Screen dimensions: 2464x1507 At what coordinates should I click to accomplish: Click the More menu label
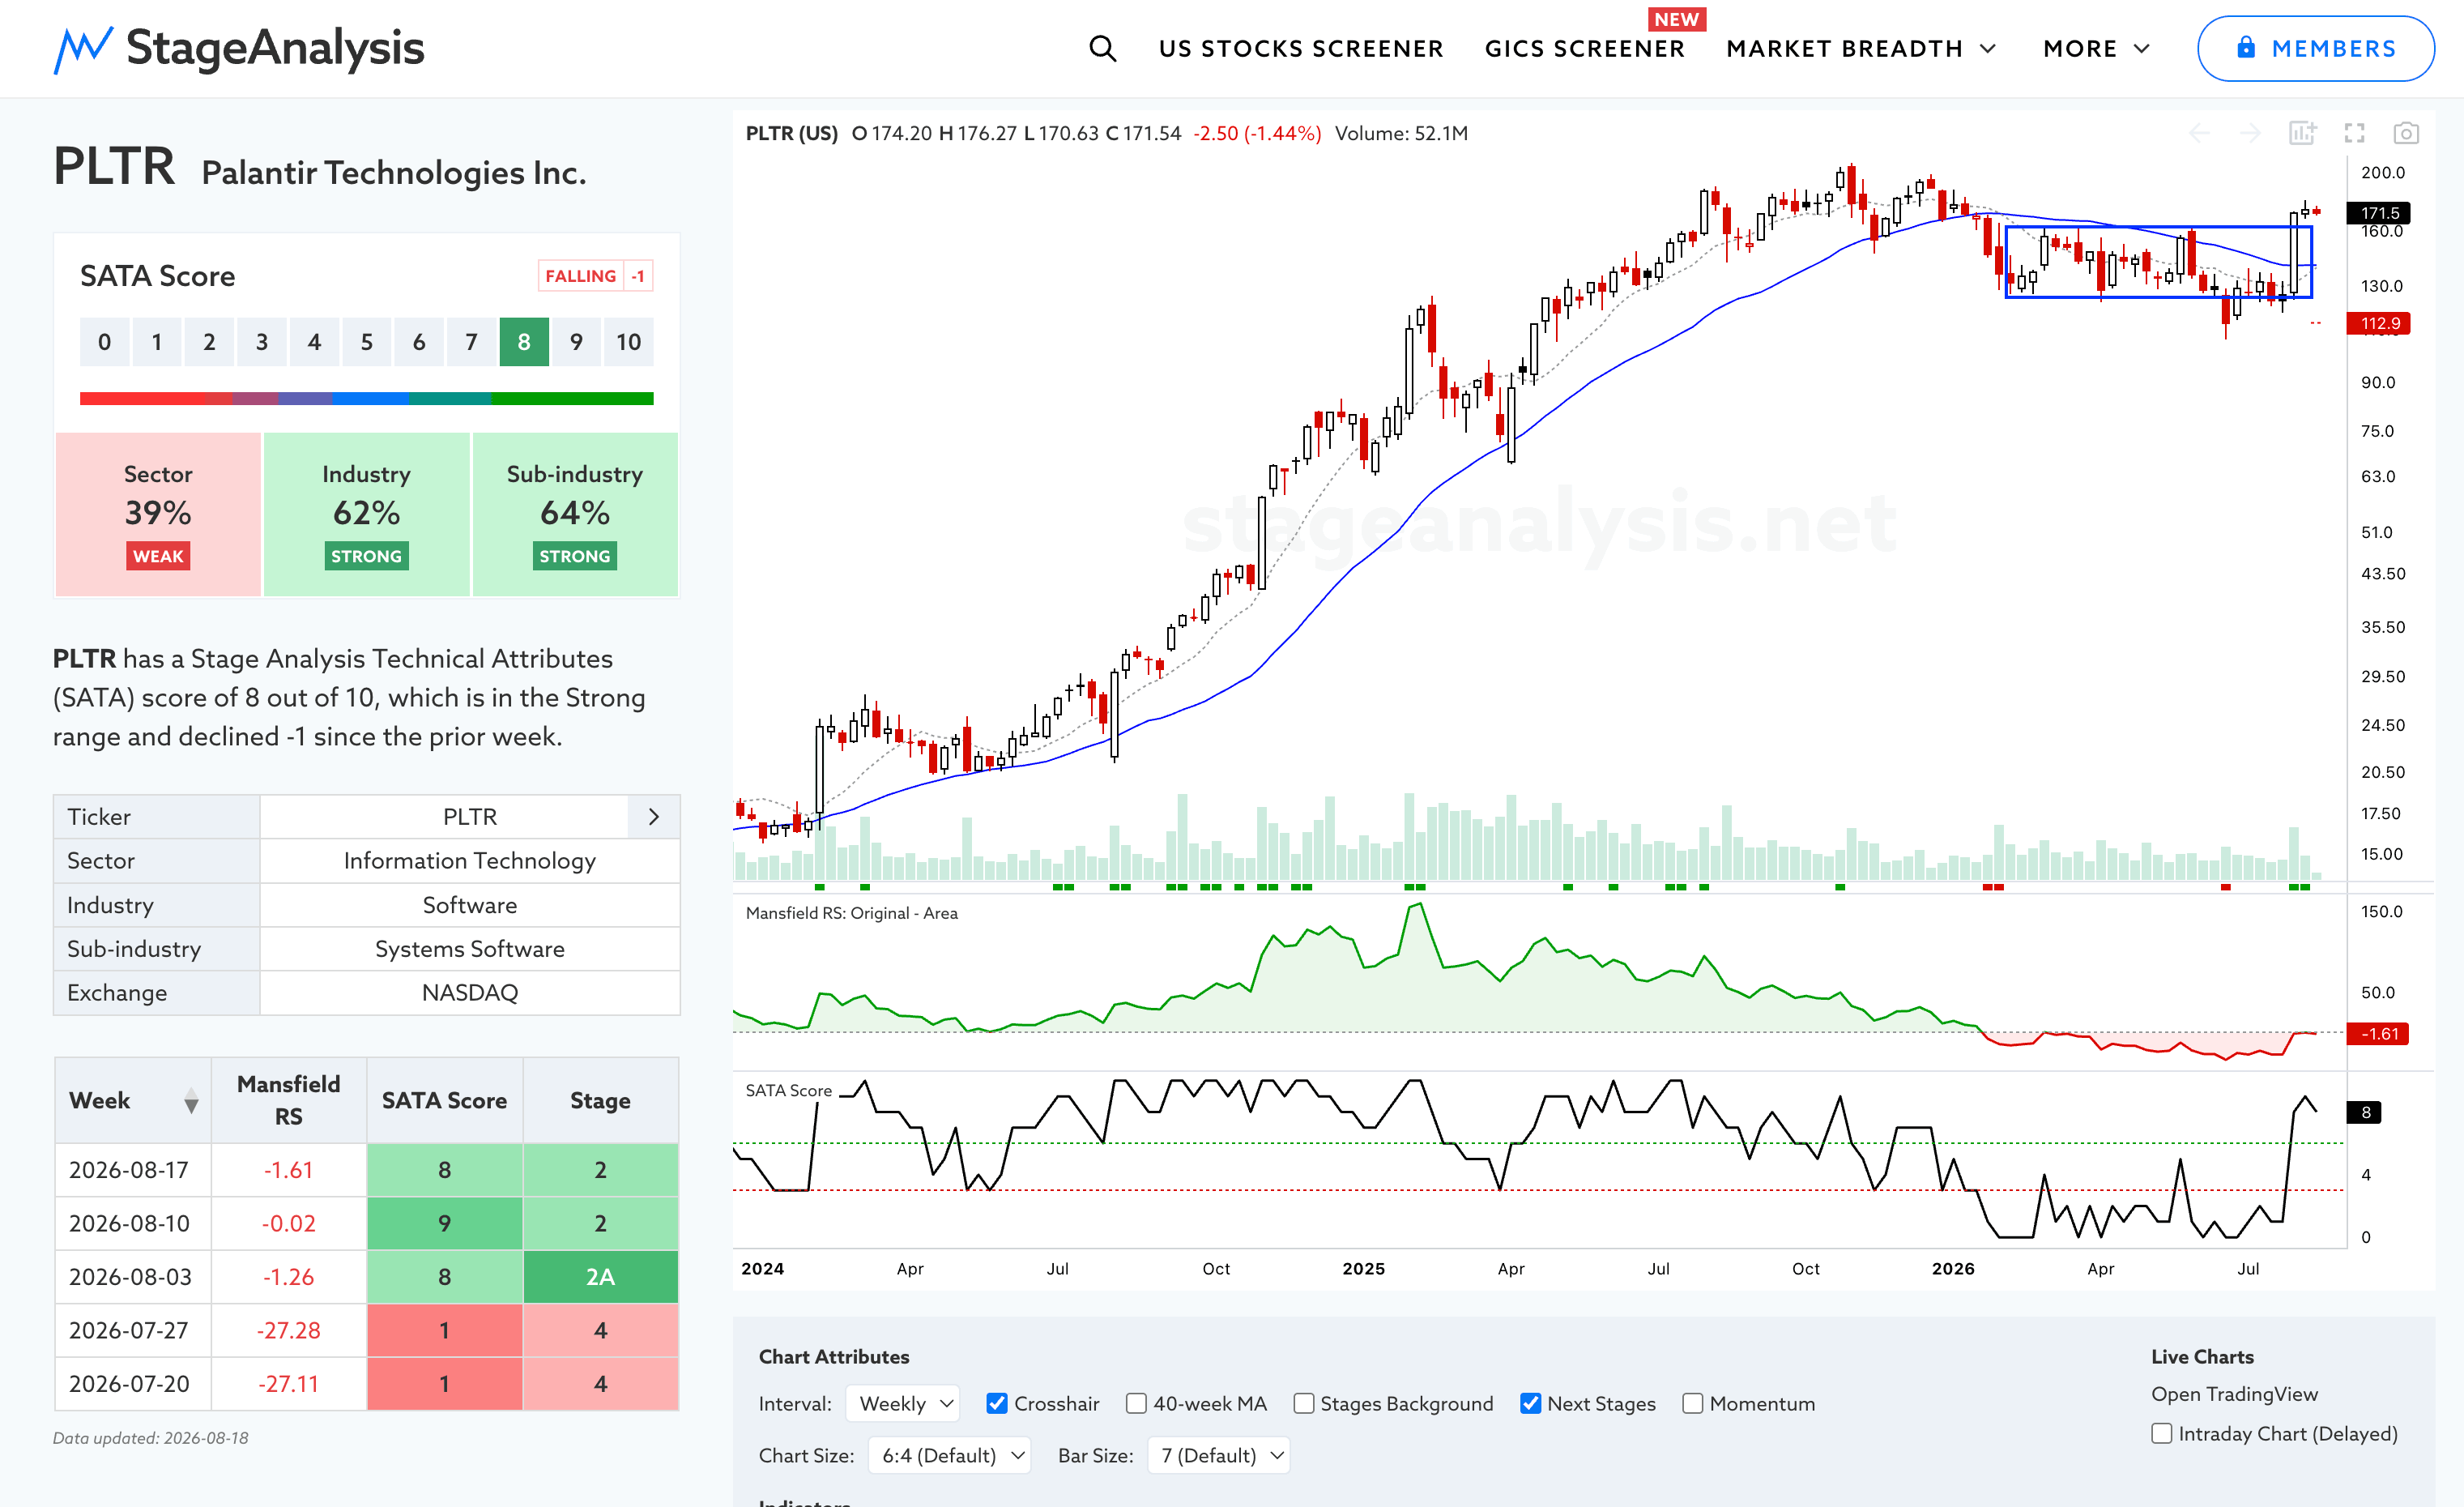(x=2080, y=48)
